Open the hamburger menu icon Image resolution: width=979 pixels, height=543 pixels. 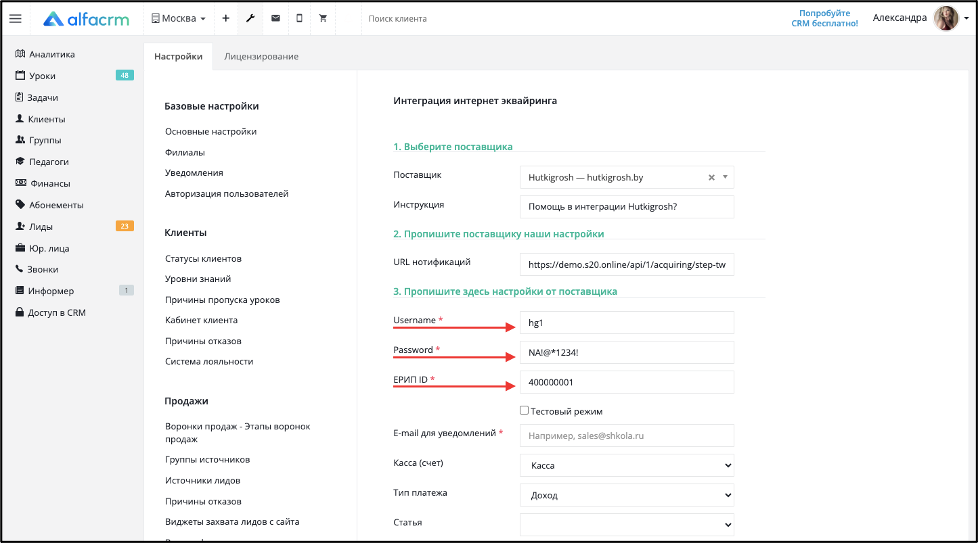pos(16,19)
